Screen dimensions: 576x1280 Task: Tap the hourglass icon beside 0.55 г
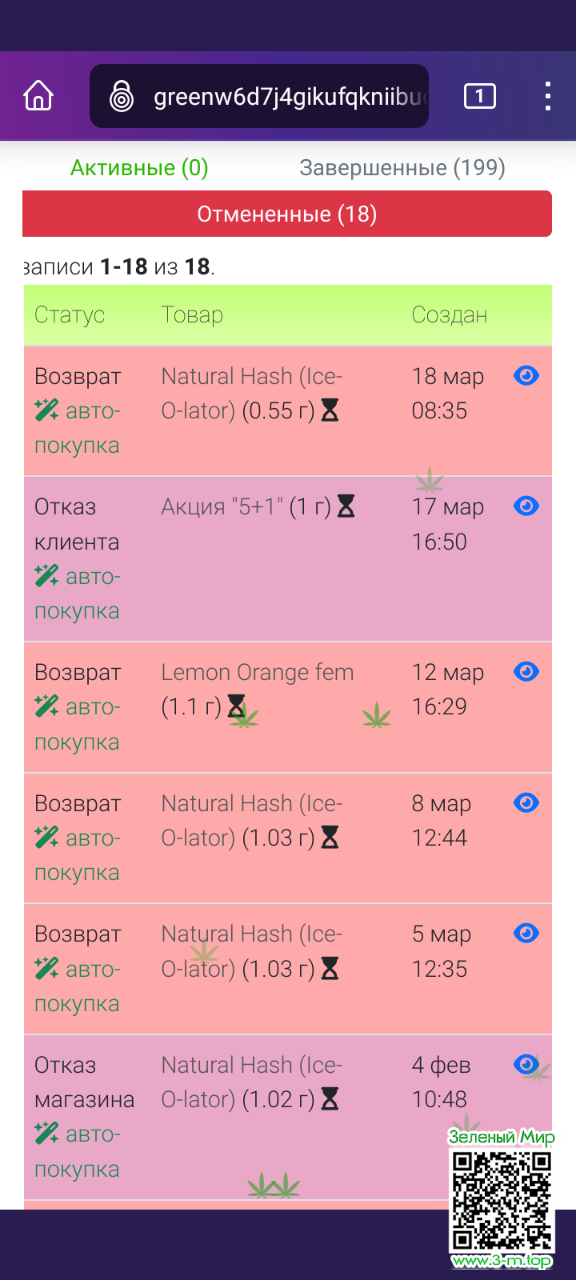tap(329, 410)
